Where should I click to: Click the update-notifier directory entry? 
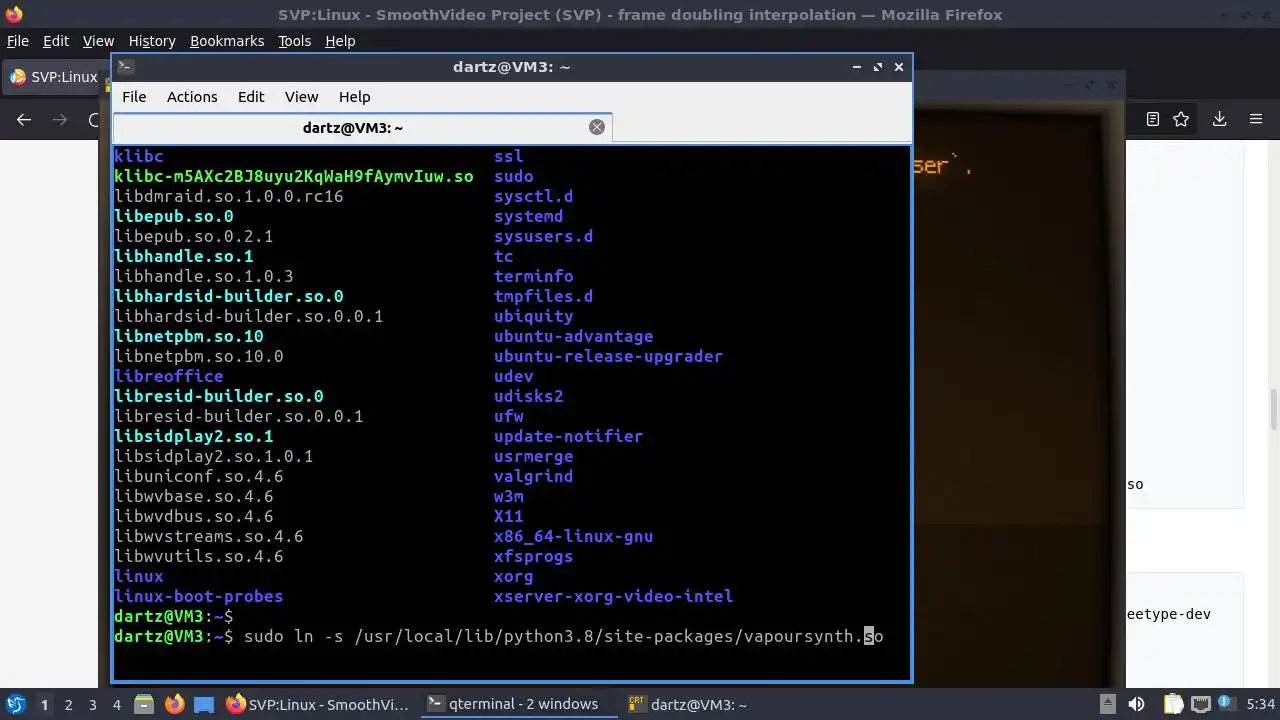pyautogui.click(x=568, y=436)
